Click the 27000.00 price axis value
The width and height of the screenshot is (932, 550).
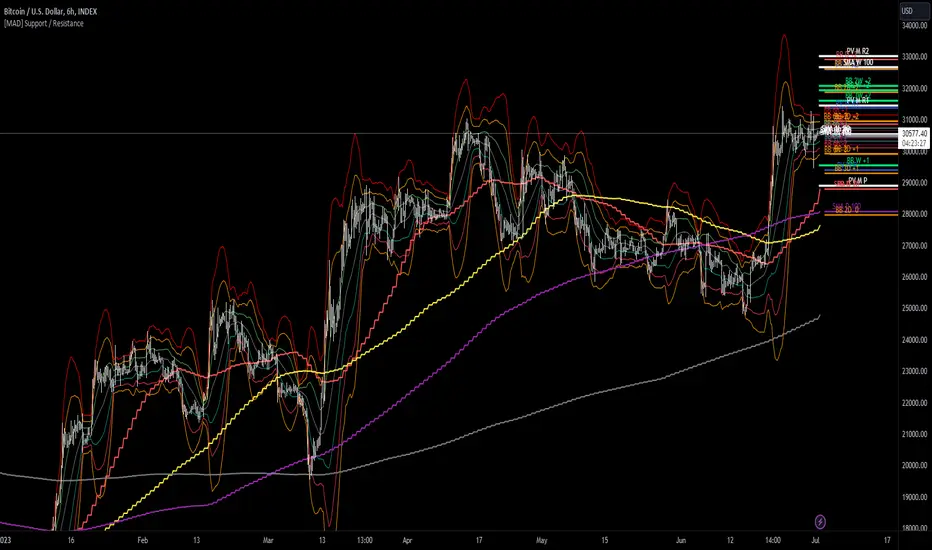(x=914, y=246)
